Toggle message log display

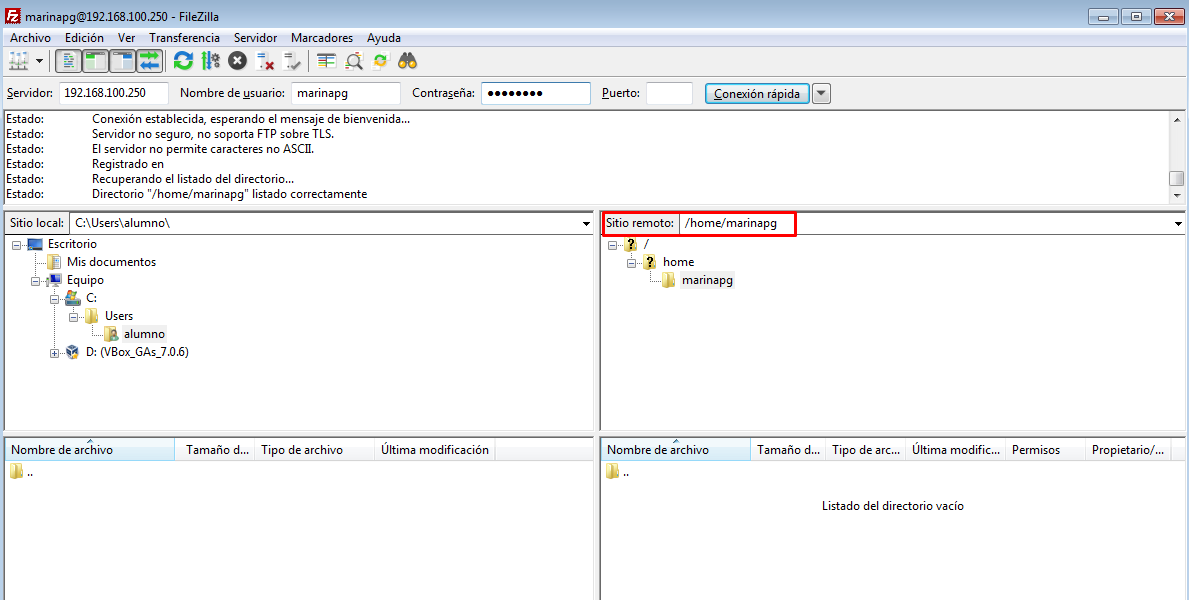[69, 61]
